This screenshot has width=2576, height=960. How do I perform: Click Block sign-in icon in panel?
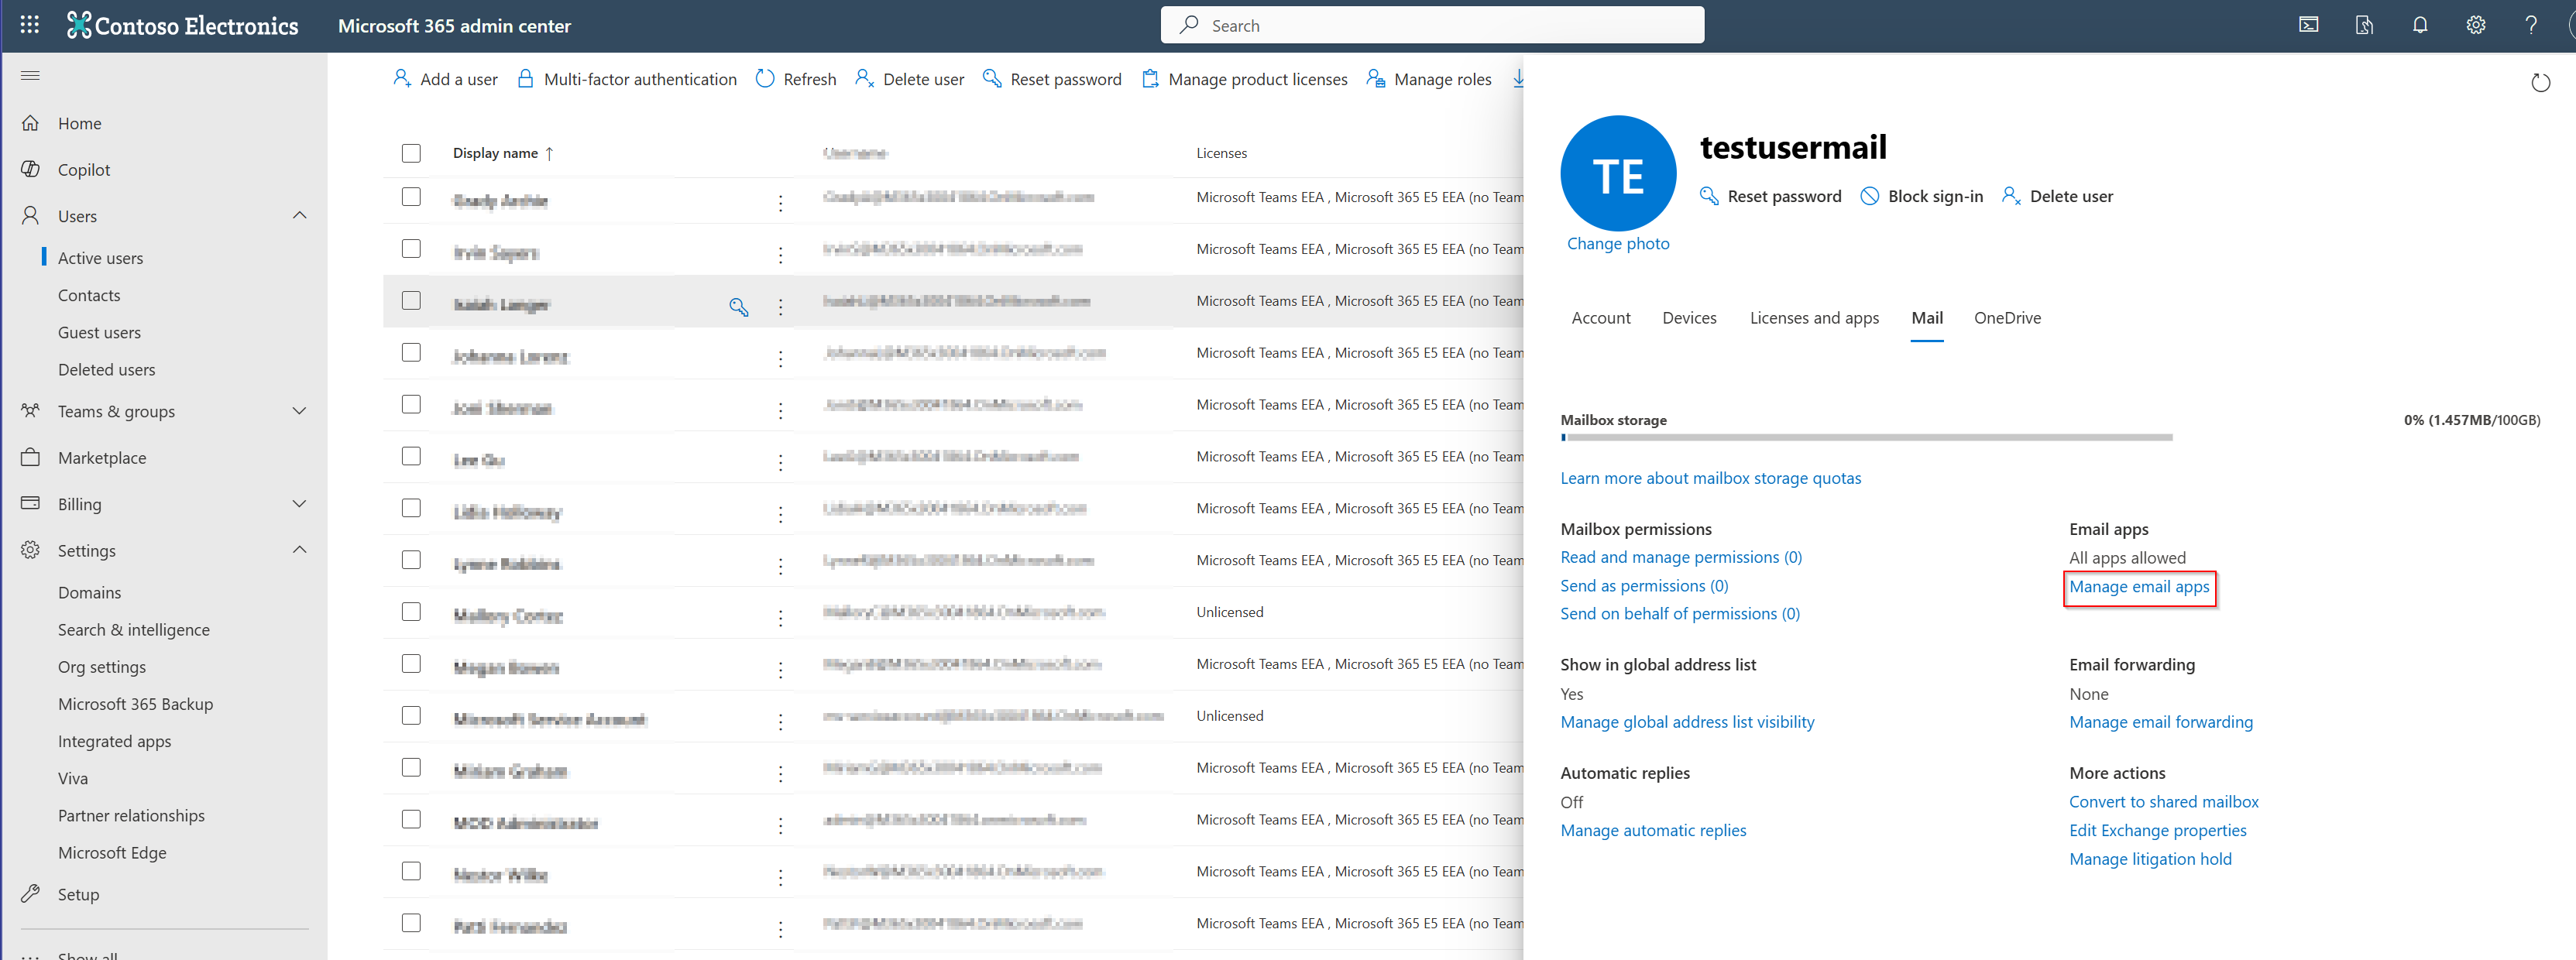tap(1869, 196)
